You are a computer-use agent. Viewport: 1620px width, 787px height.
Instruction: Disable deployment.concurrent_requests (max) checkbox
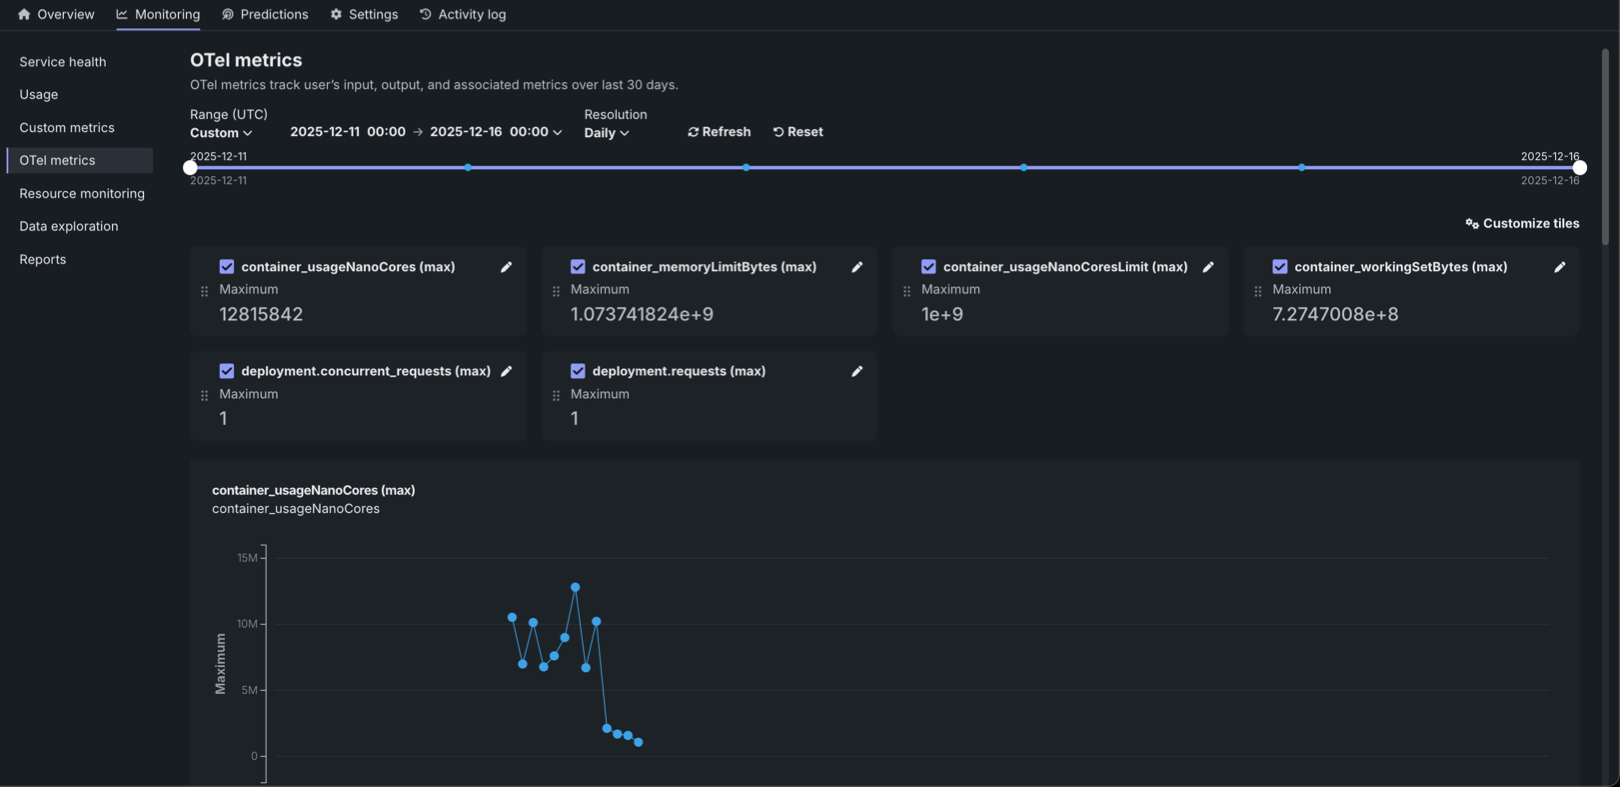coord(227,371)
